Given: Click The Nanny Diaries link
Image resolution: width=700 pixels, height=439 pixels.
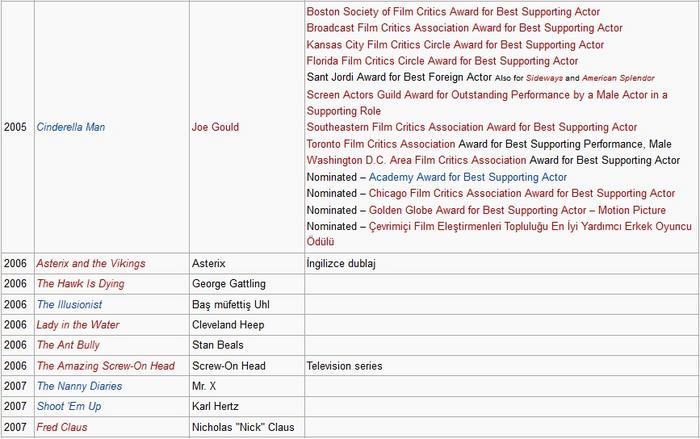Looking at the screenshot, I should [x=79, y=386].
